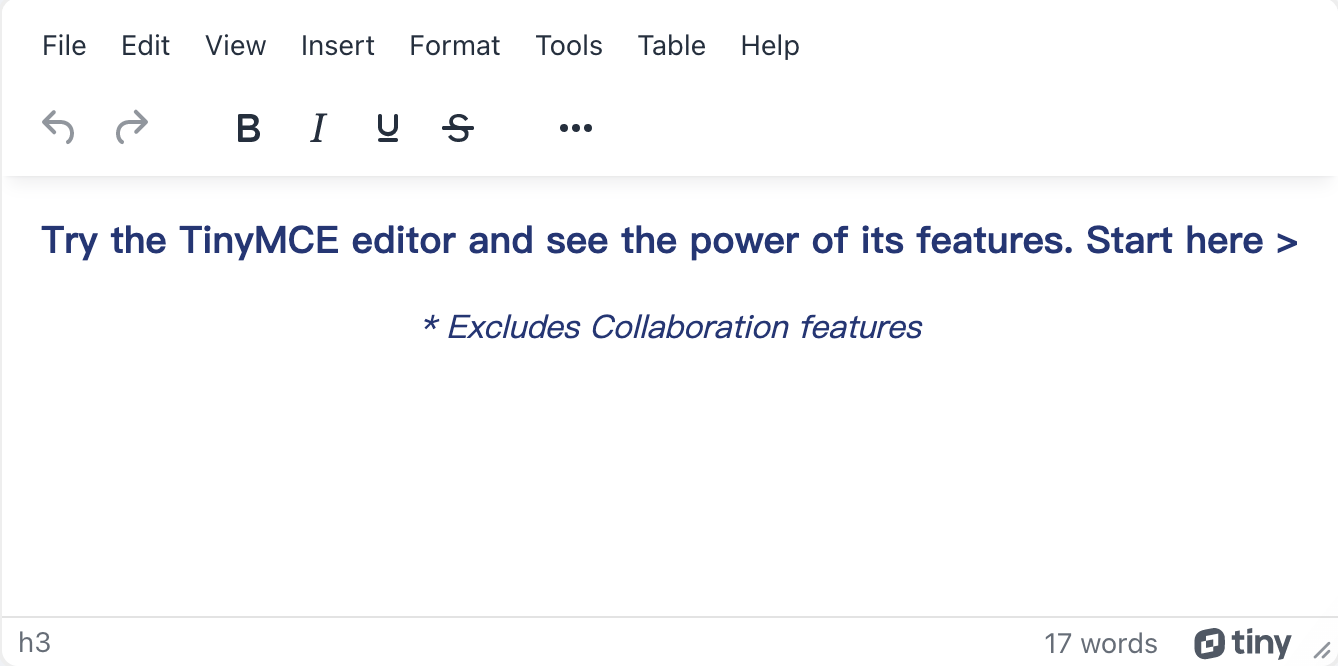Toggle italic formatting

pos(318,128)
